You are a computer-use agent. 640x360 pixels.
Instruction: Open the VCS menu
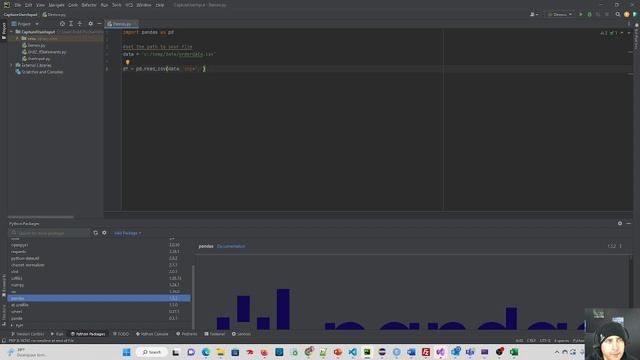click(129, 5)
